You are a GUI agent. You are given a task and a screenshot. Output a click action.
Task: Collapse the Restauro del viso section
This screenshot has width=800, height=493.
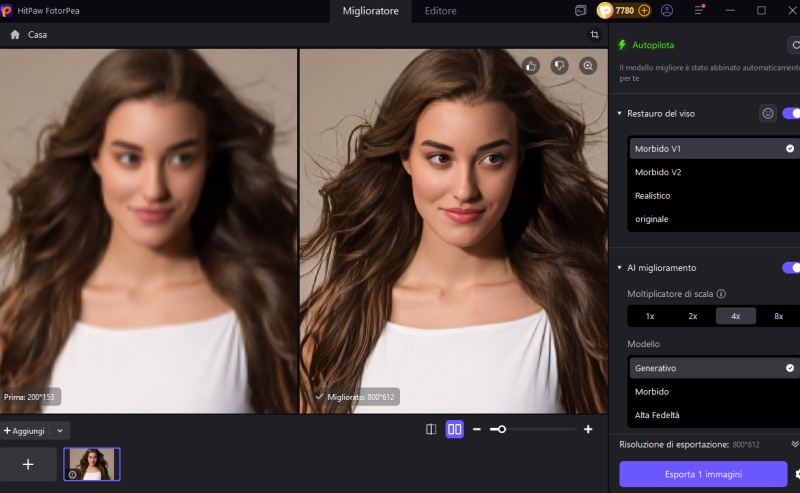(620, 114)
